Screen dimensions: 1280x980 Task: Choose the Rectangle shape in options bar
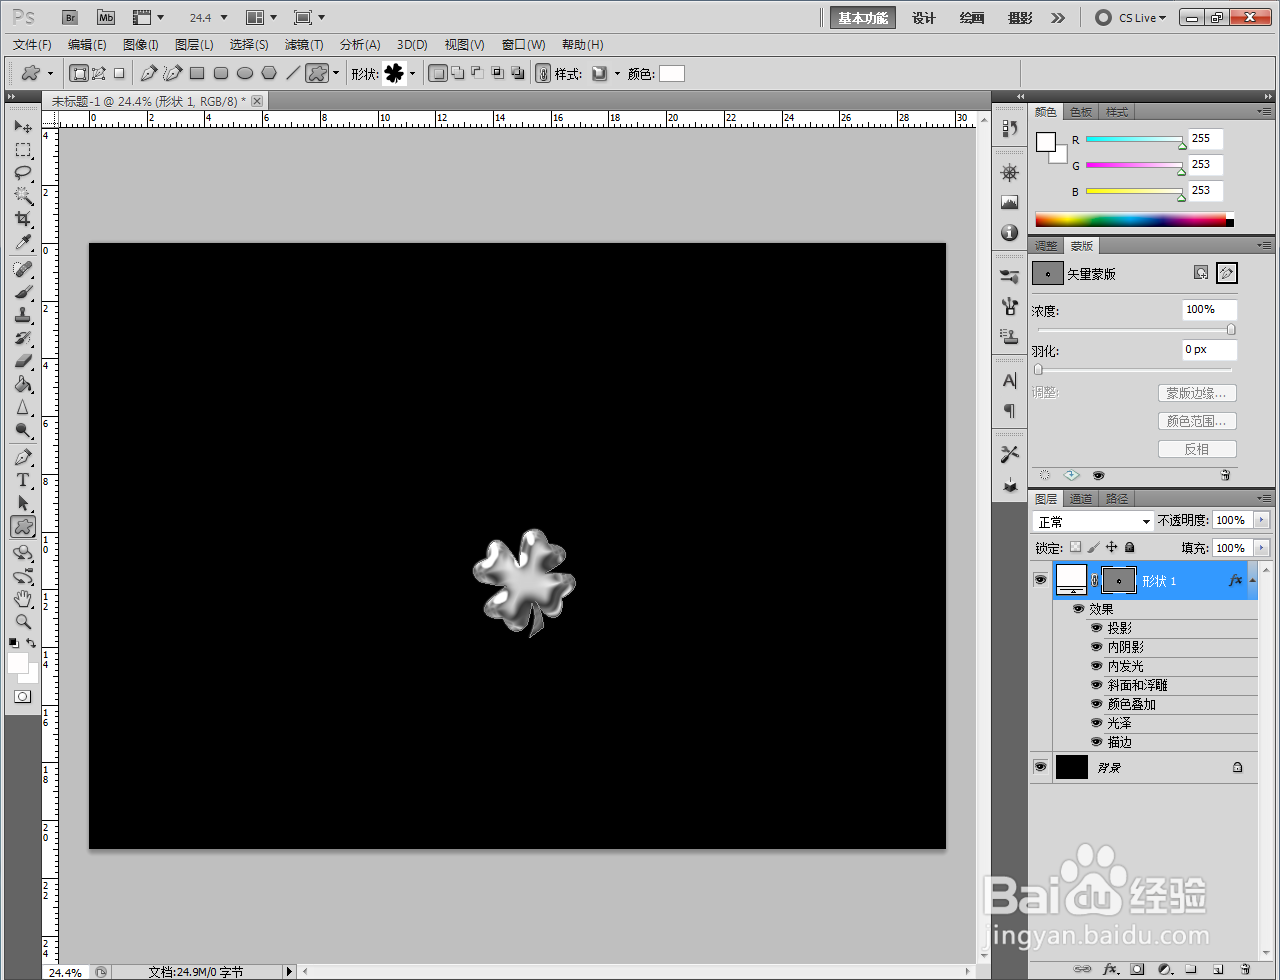(x=197, y=73)
